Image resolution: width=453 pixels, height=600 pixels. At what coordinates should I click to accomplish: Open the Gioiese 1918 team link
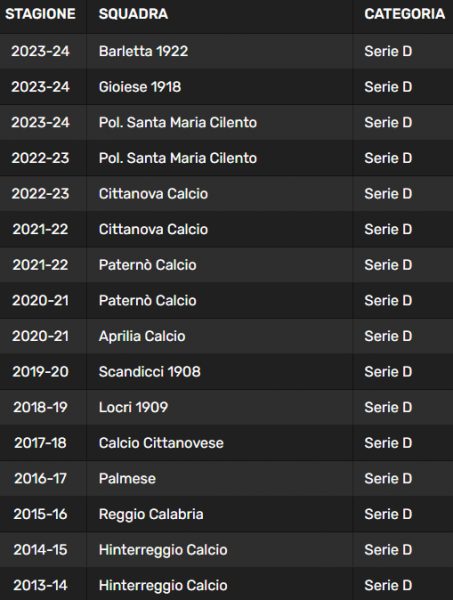[140, 87]
